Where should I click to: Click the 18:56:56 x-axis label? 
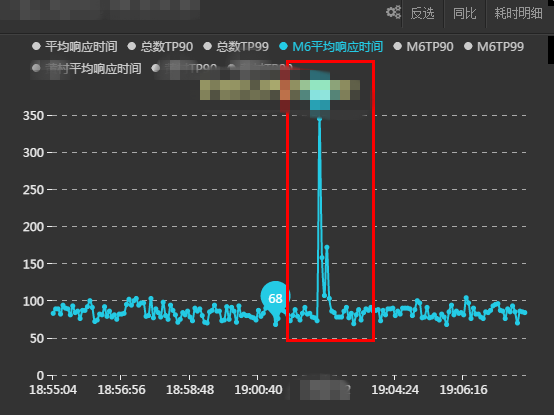tap(122, 390)
